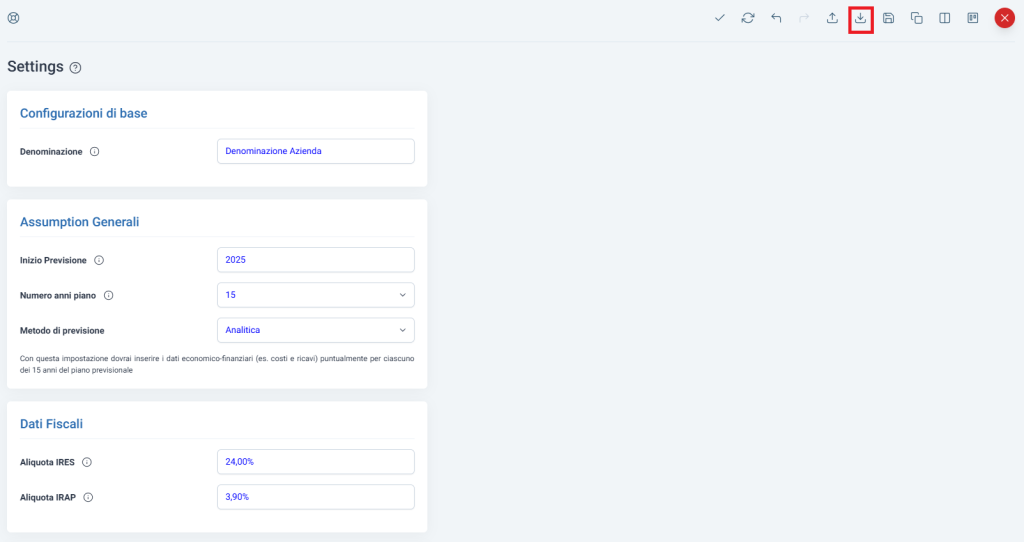Click the Denominazione Azienda text field
Viewport: 1024px width, 542px height.
coord(315,151)
